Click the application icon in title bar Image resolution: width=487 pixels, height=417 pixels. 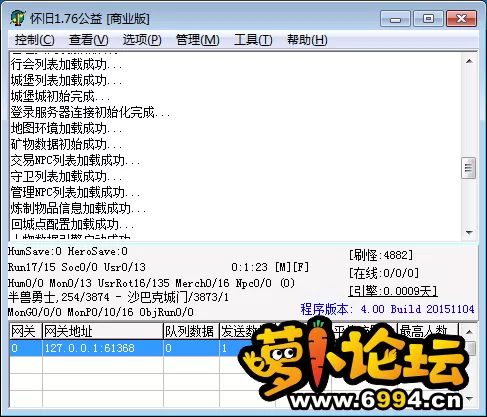pyautogui.click(x=17, y=18)
